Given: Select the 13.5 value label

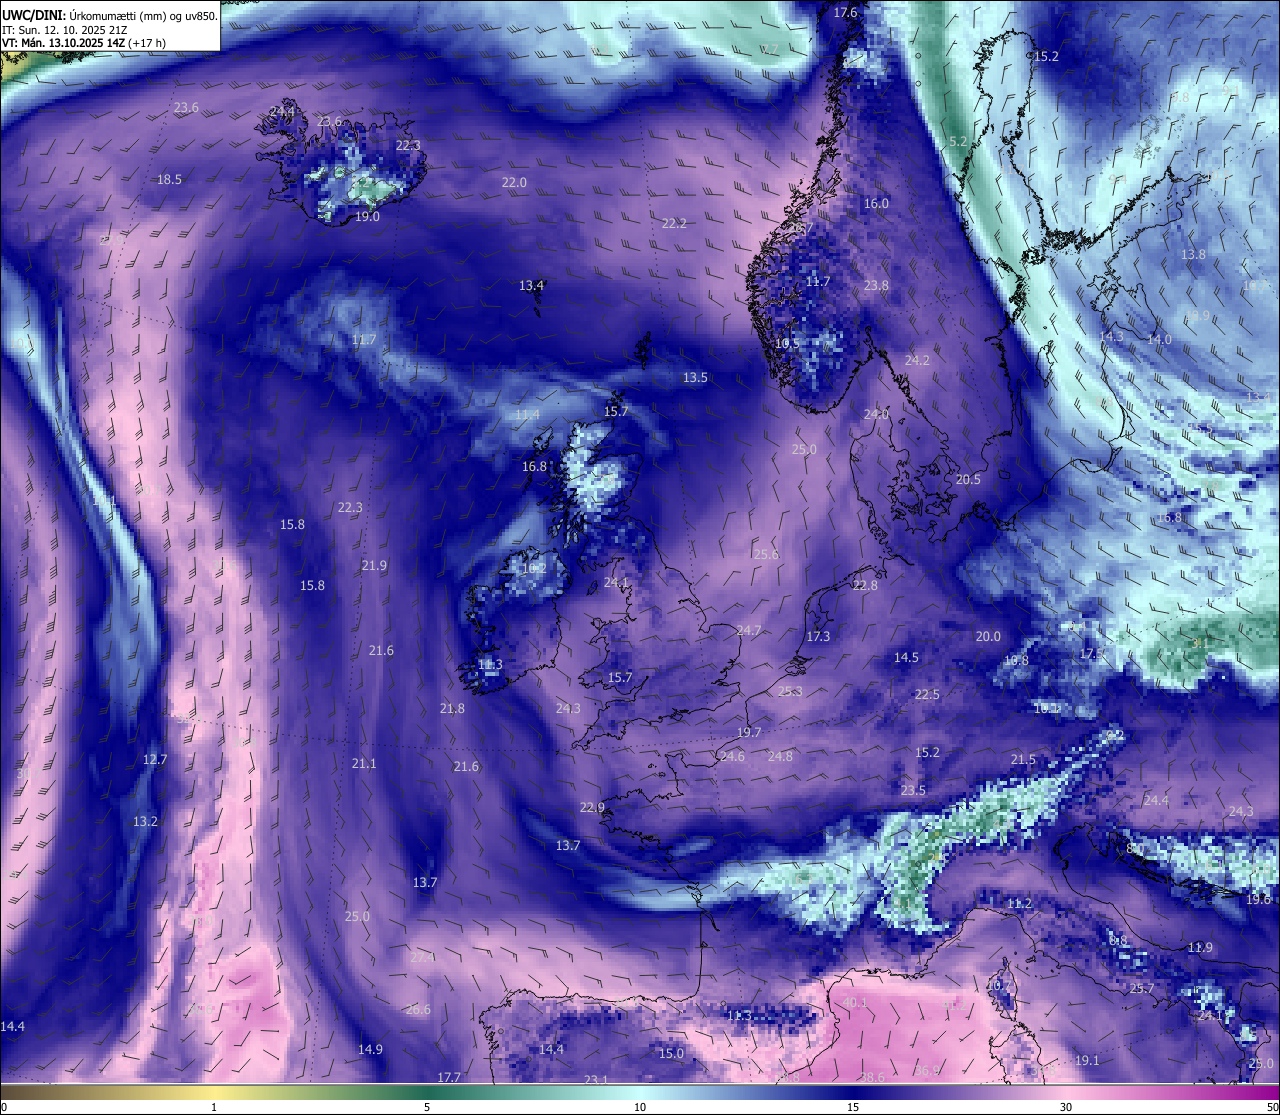Looking at the screenshot, I should pyautogui.click(x=695, y=378).
